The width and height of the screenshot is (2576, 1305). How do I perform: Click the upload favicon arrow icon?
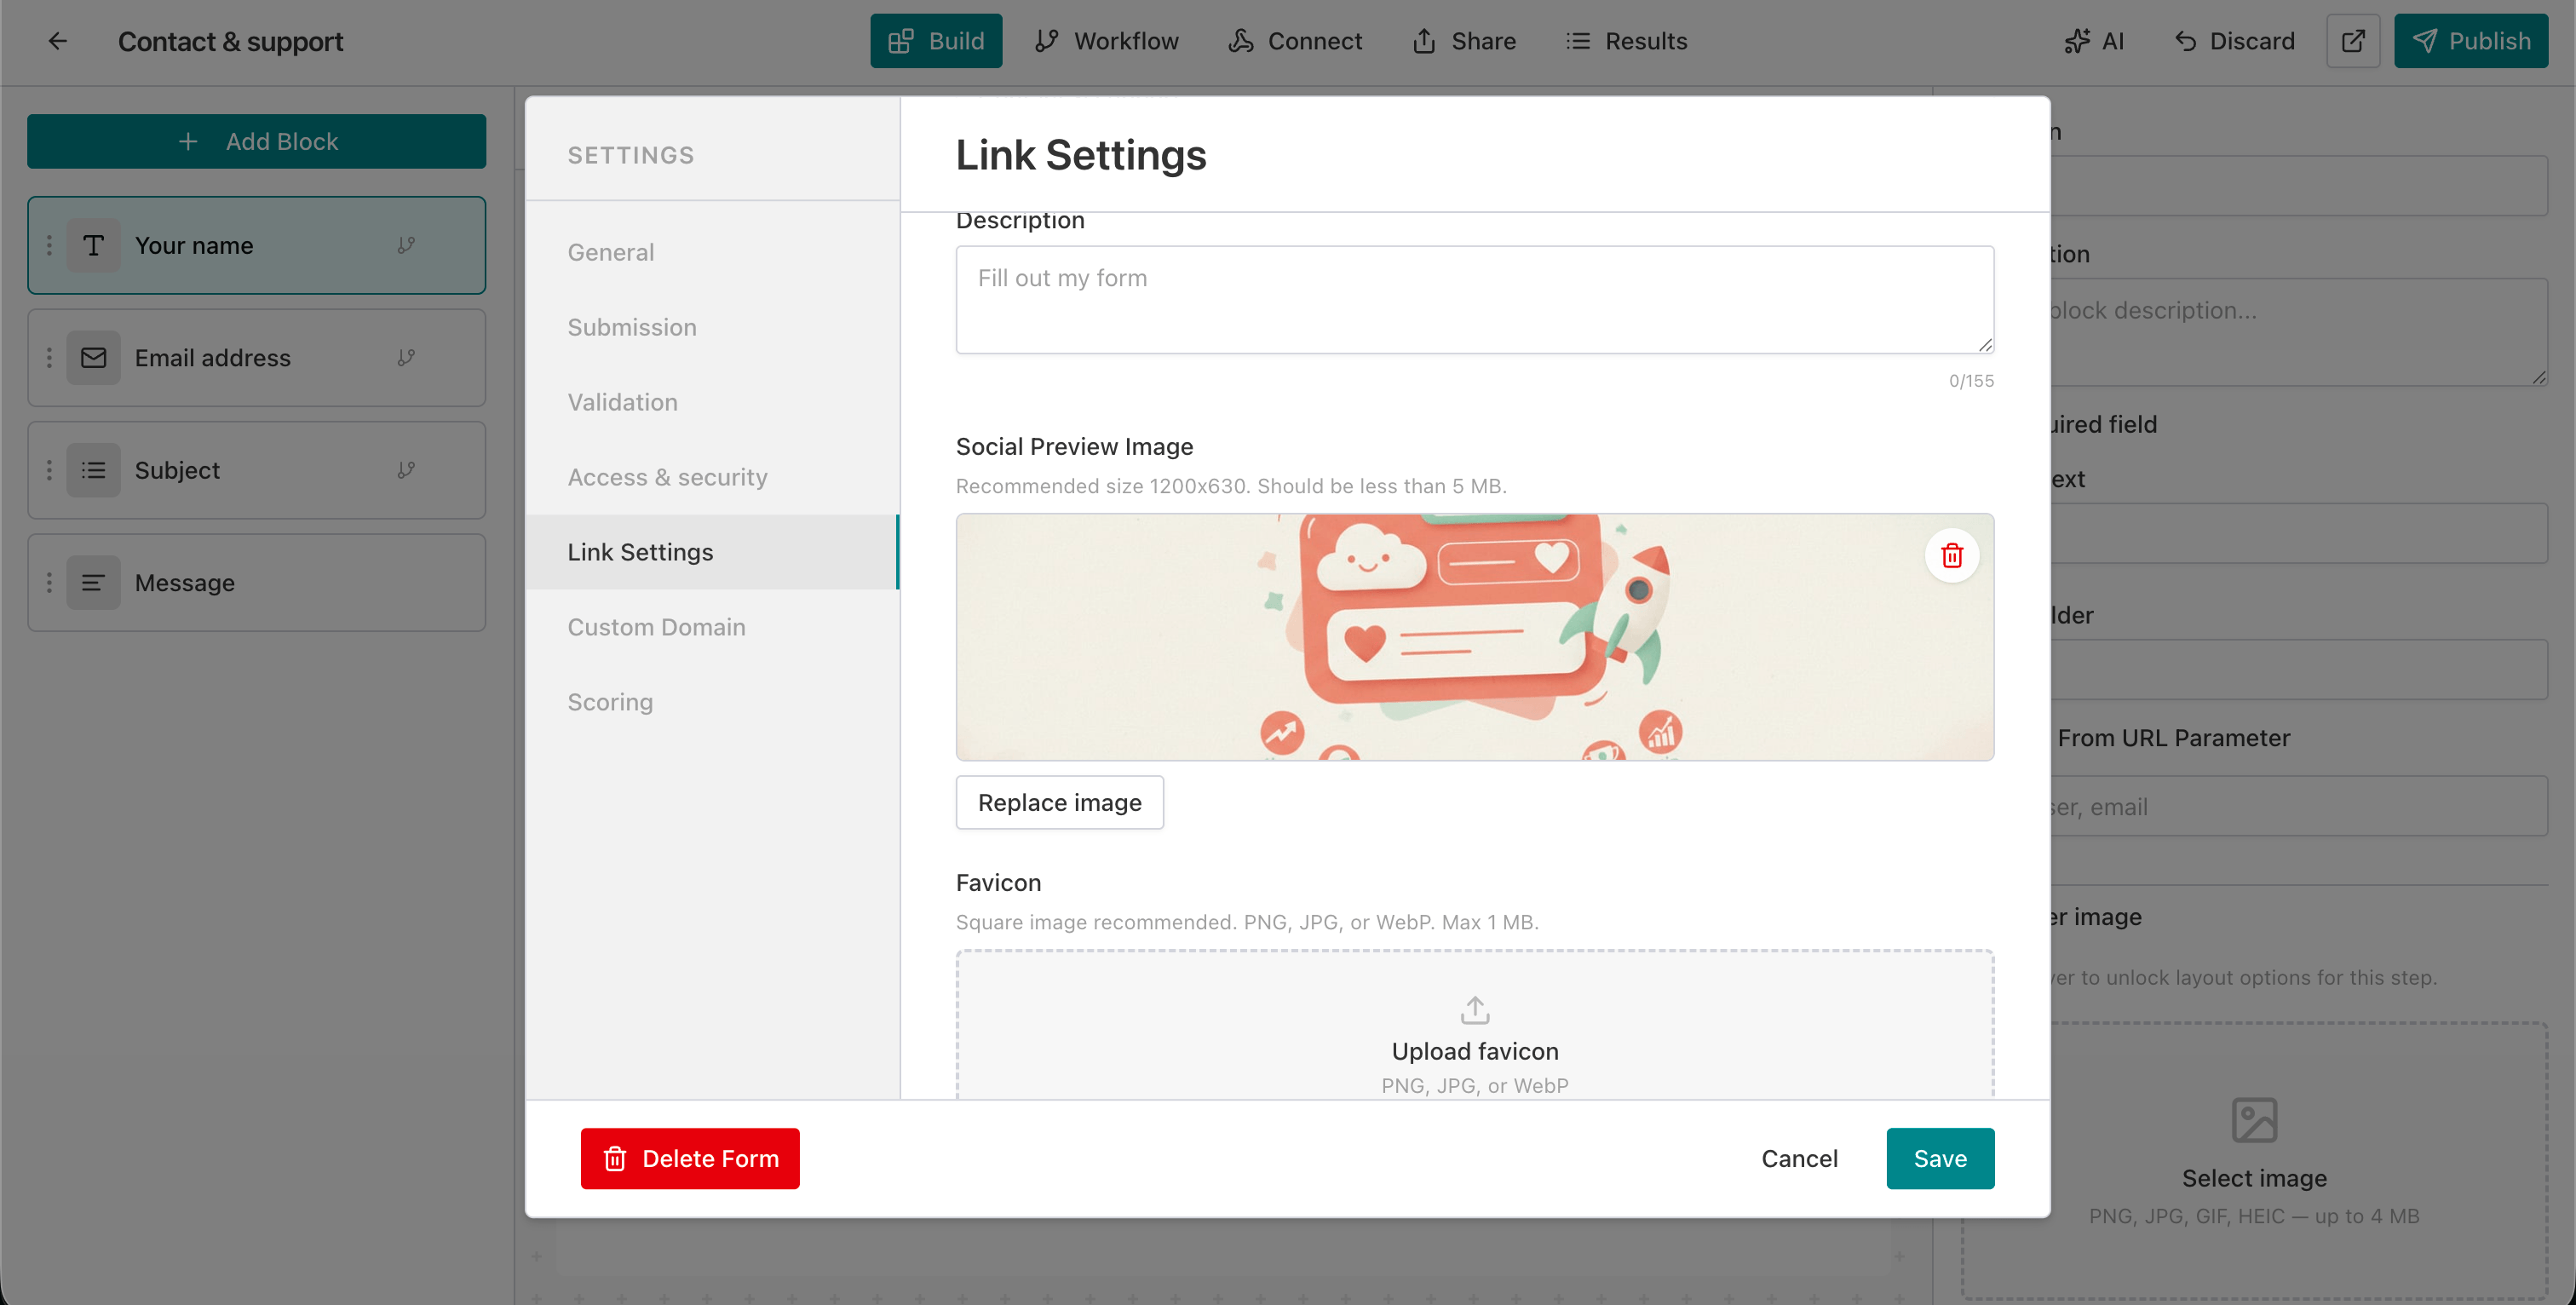(1474, 1010)
